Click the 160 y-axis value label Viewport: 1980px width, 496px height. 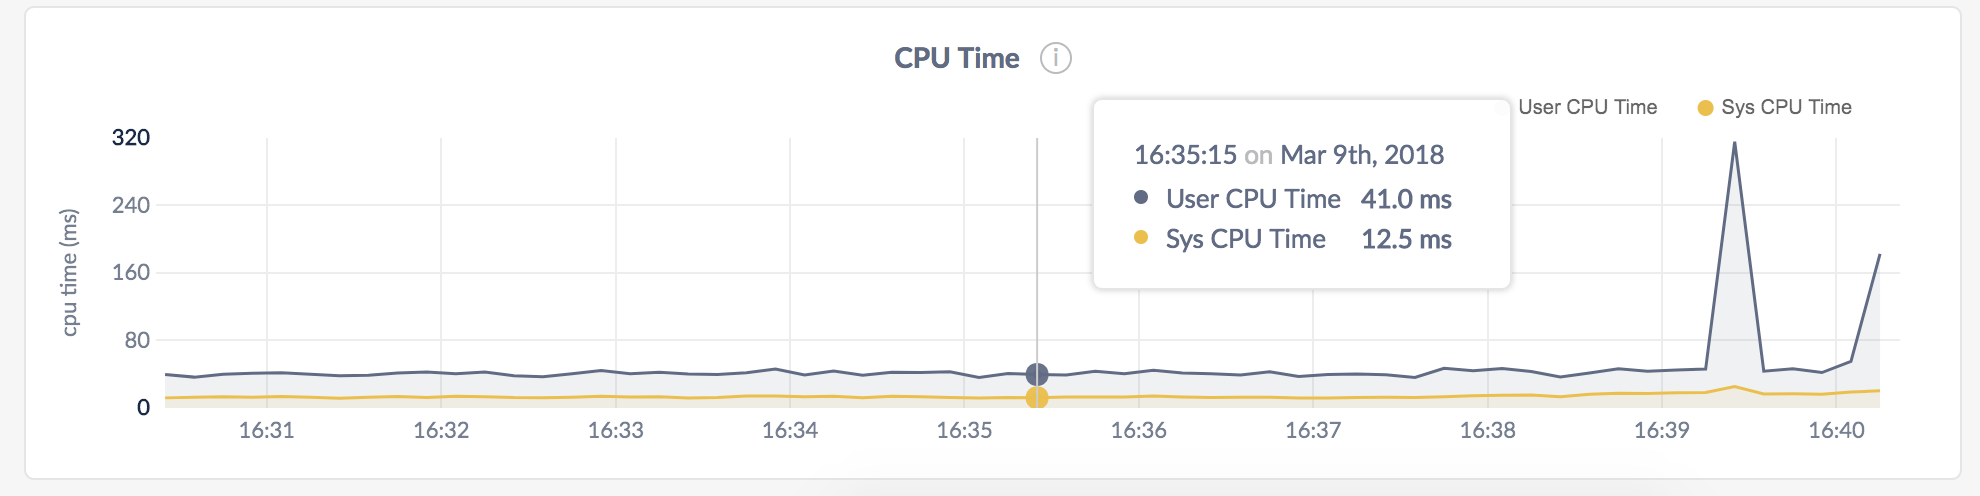(131, 272)
